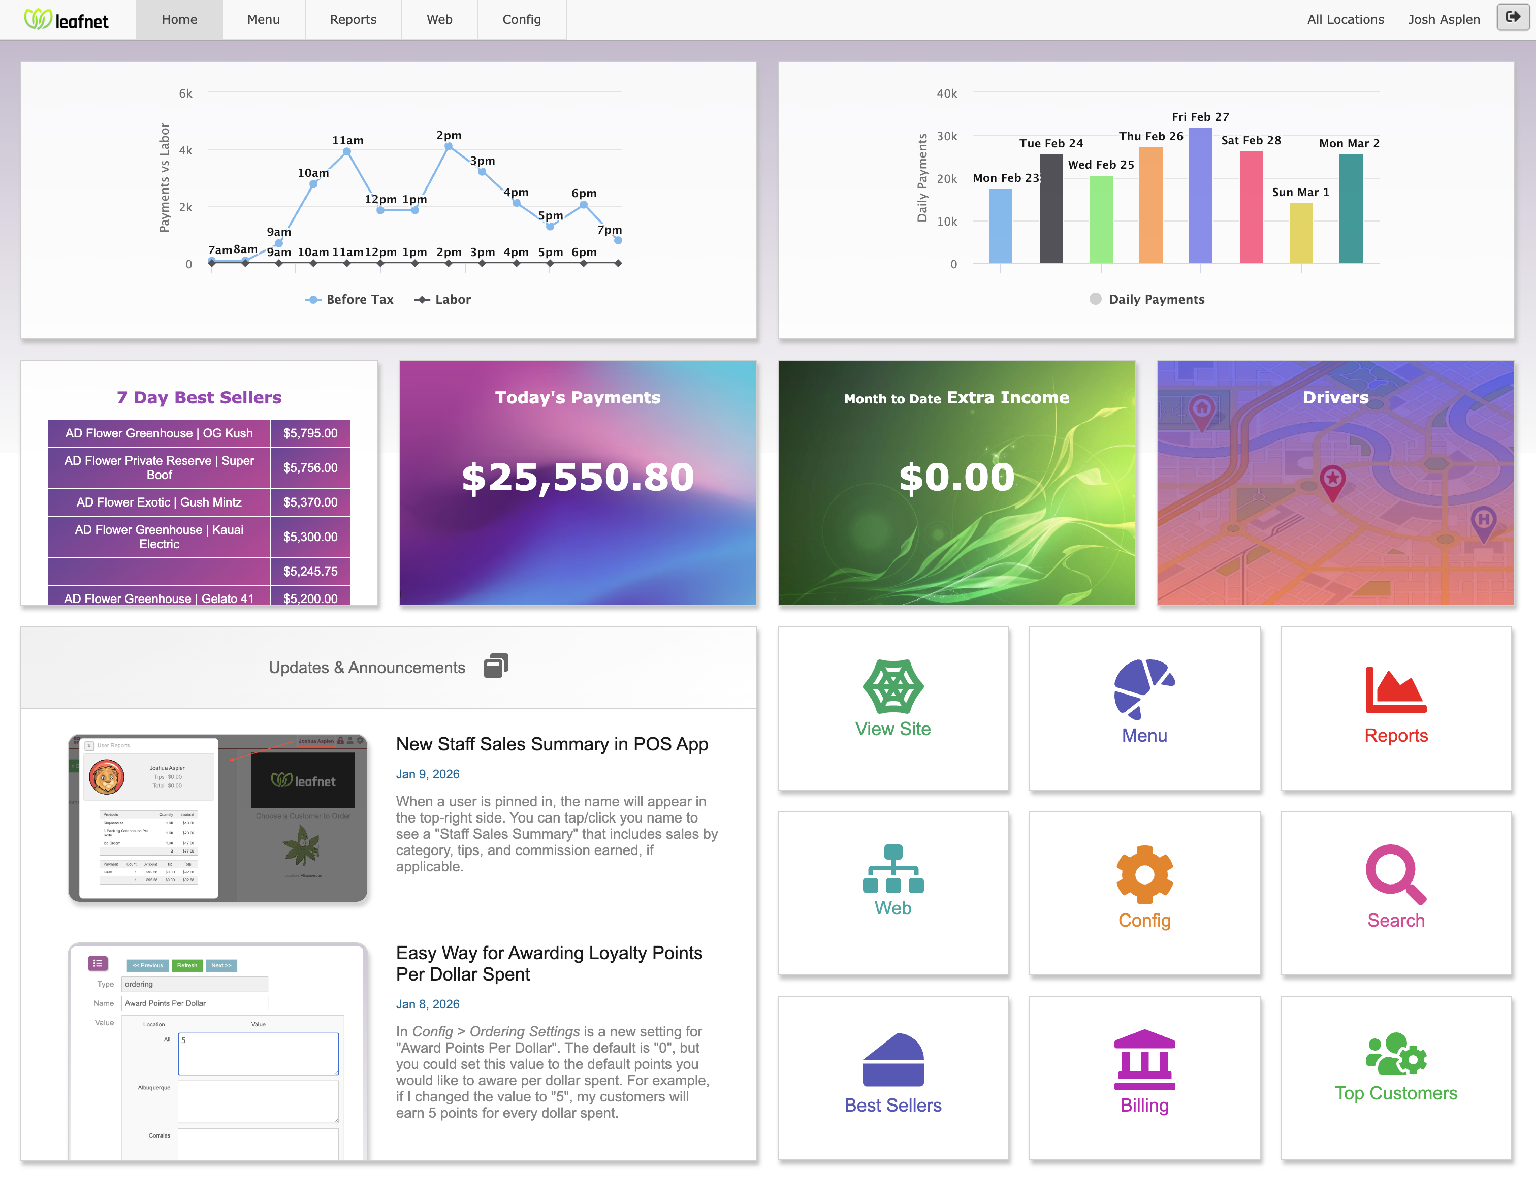Open the Best Sellers cake icon tile
The height and width of the screenshot is (1200, 1536).
[x=893, y=1060]
